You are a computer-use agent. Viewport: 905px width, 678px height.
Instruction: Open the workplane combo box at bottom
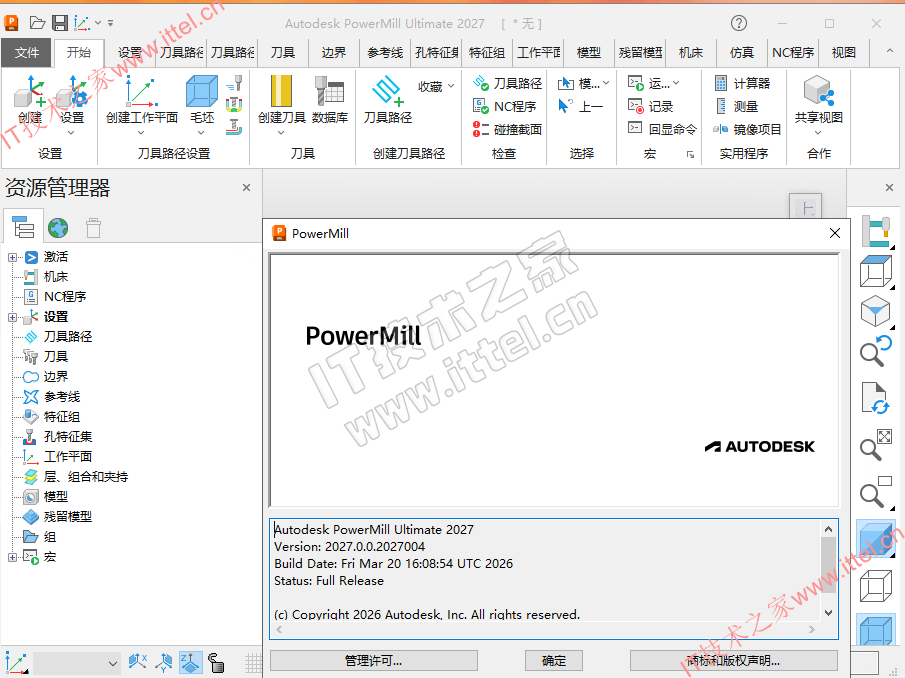tap(76, 664)
